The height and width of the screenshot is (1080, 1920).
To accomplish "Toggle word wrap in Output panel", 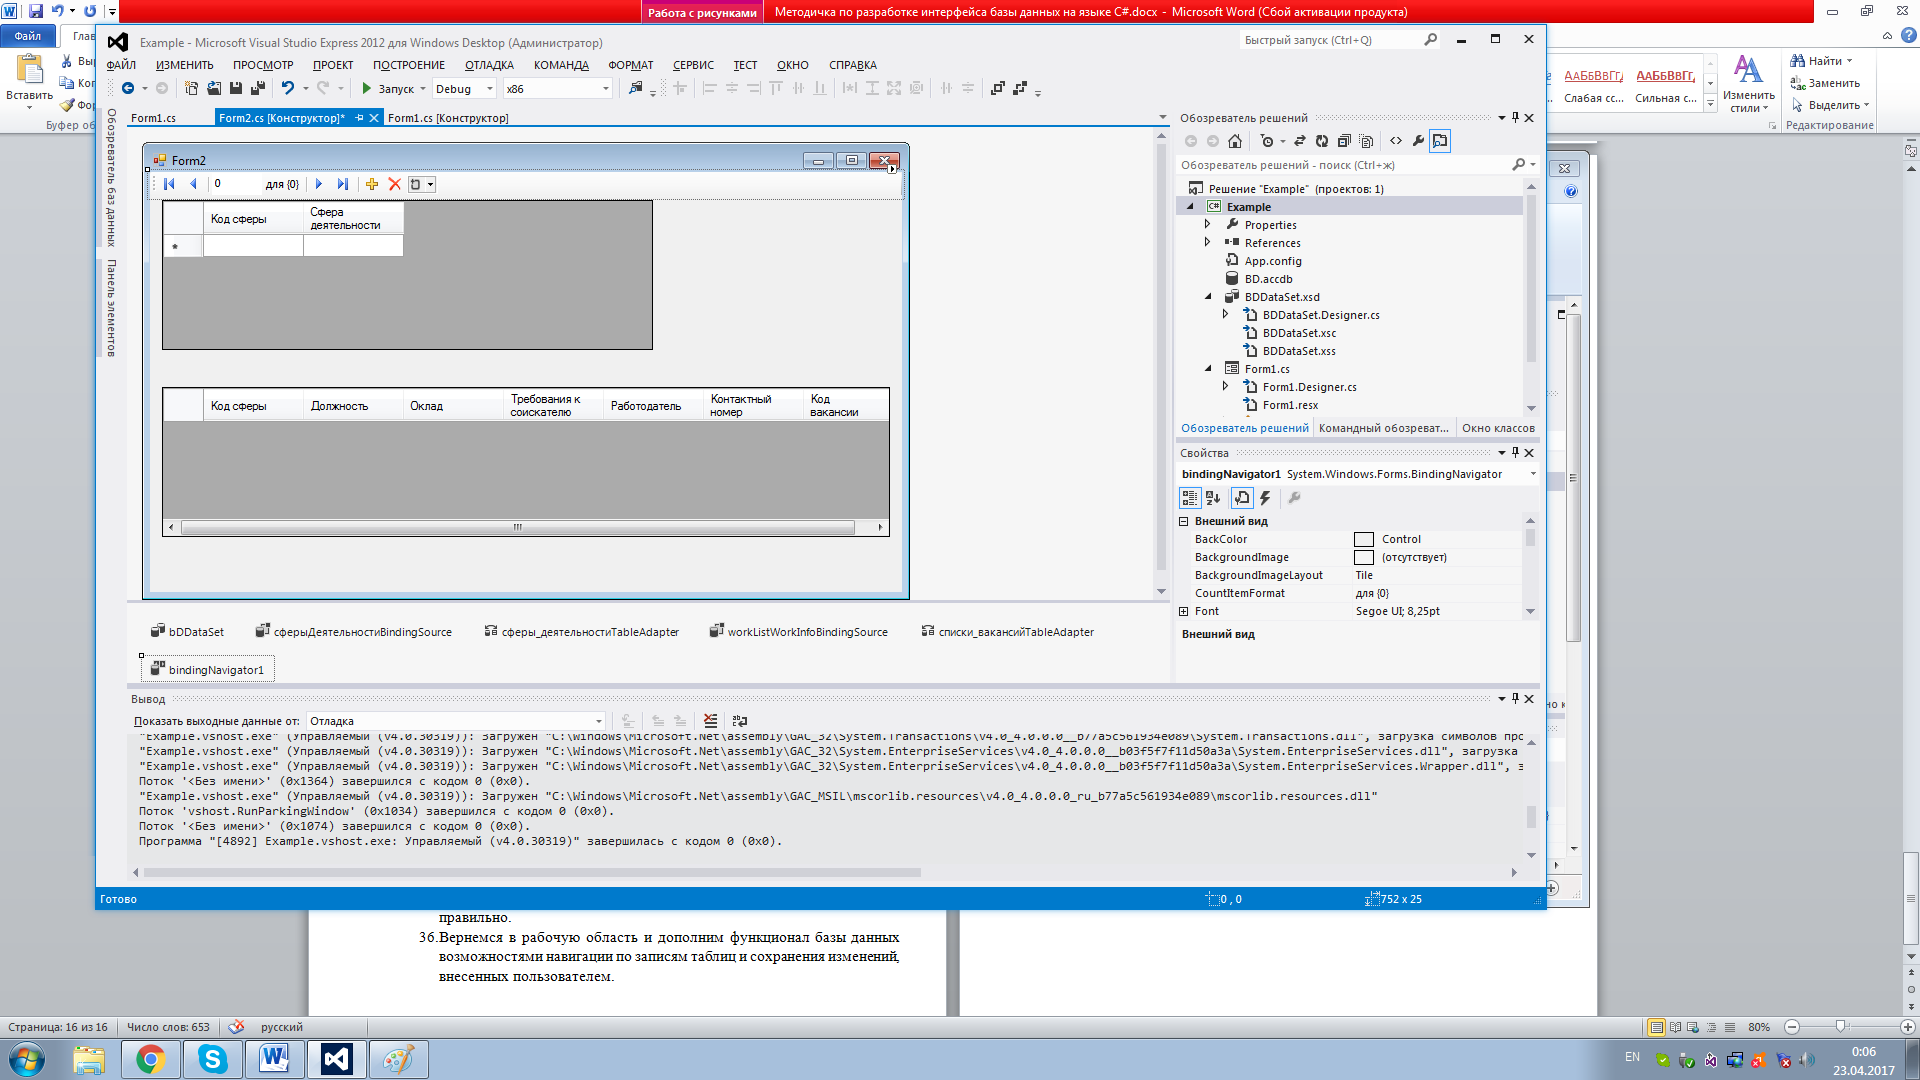I will click(x=740, y=721).
